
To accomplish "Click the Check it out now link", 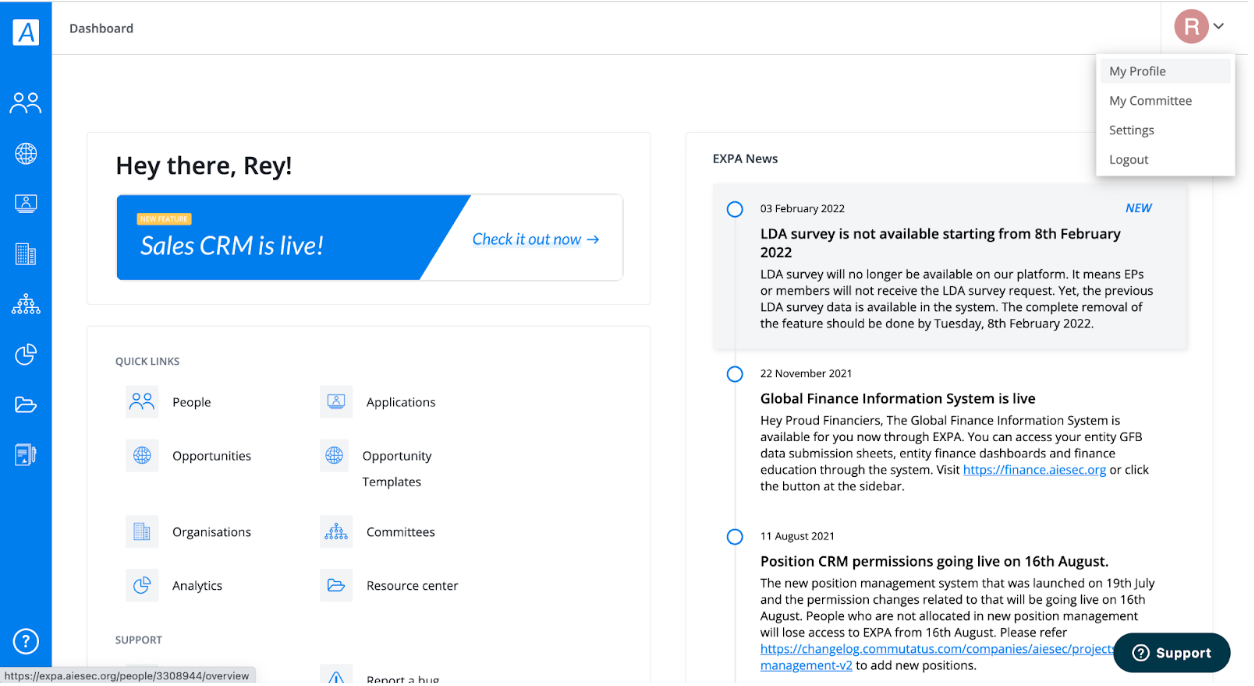I will point(536,239).
